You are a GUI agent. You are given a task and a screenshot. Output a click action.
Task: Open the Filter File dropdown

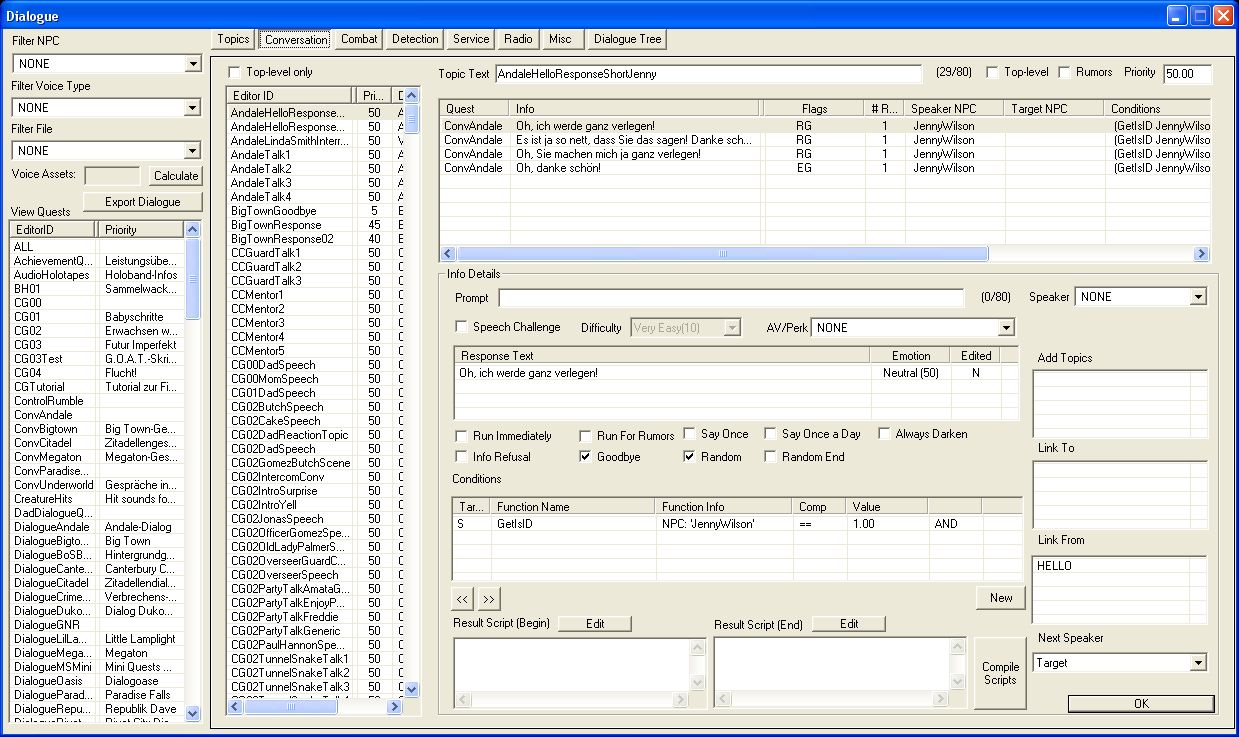click(x=193, y=151)
